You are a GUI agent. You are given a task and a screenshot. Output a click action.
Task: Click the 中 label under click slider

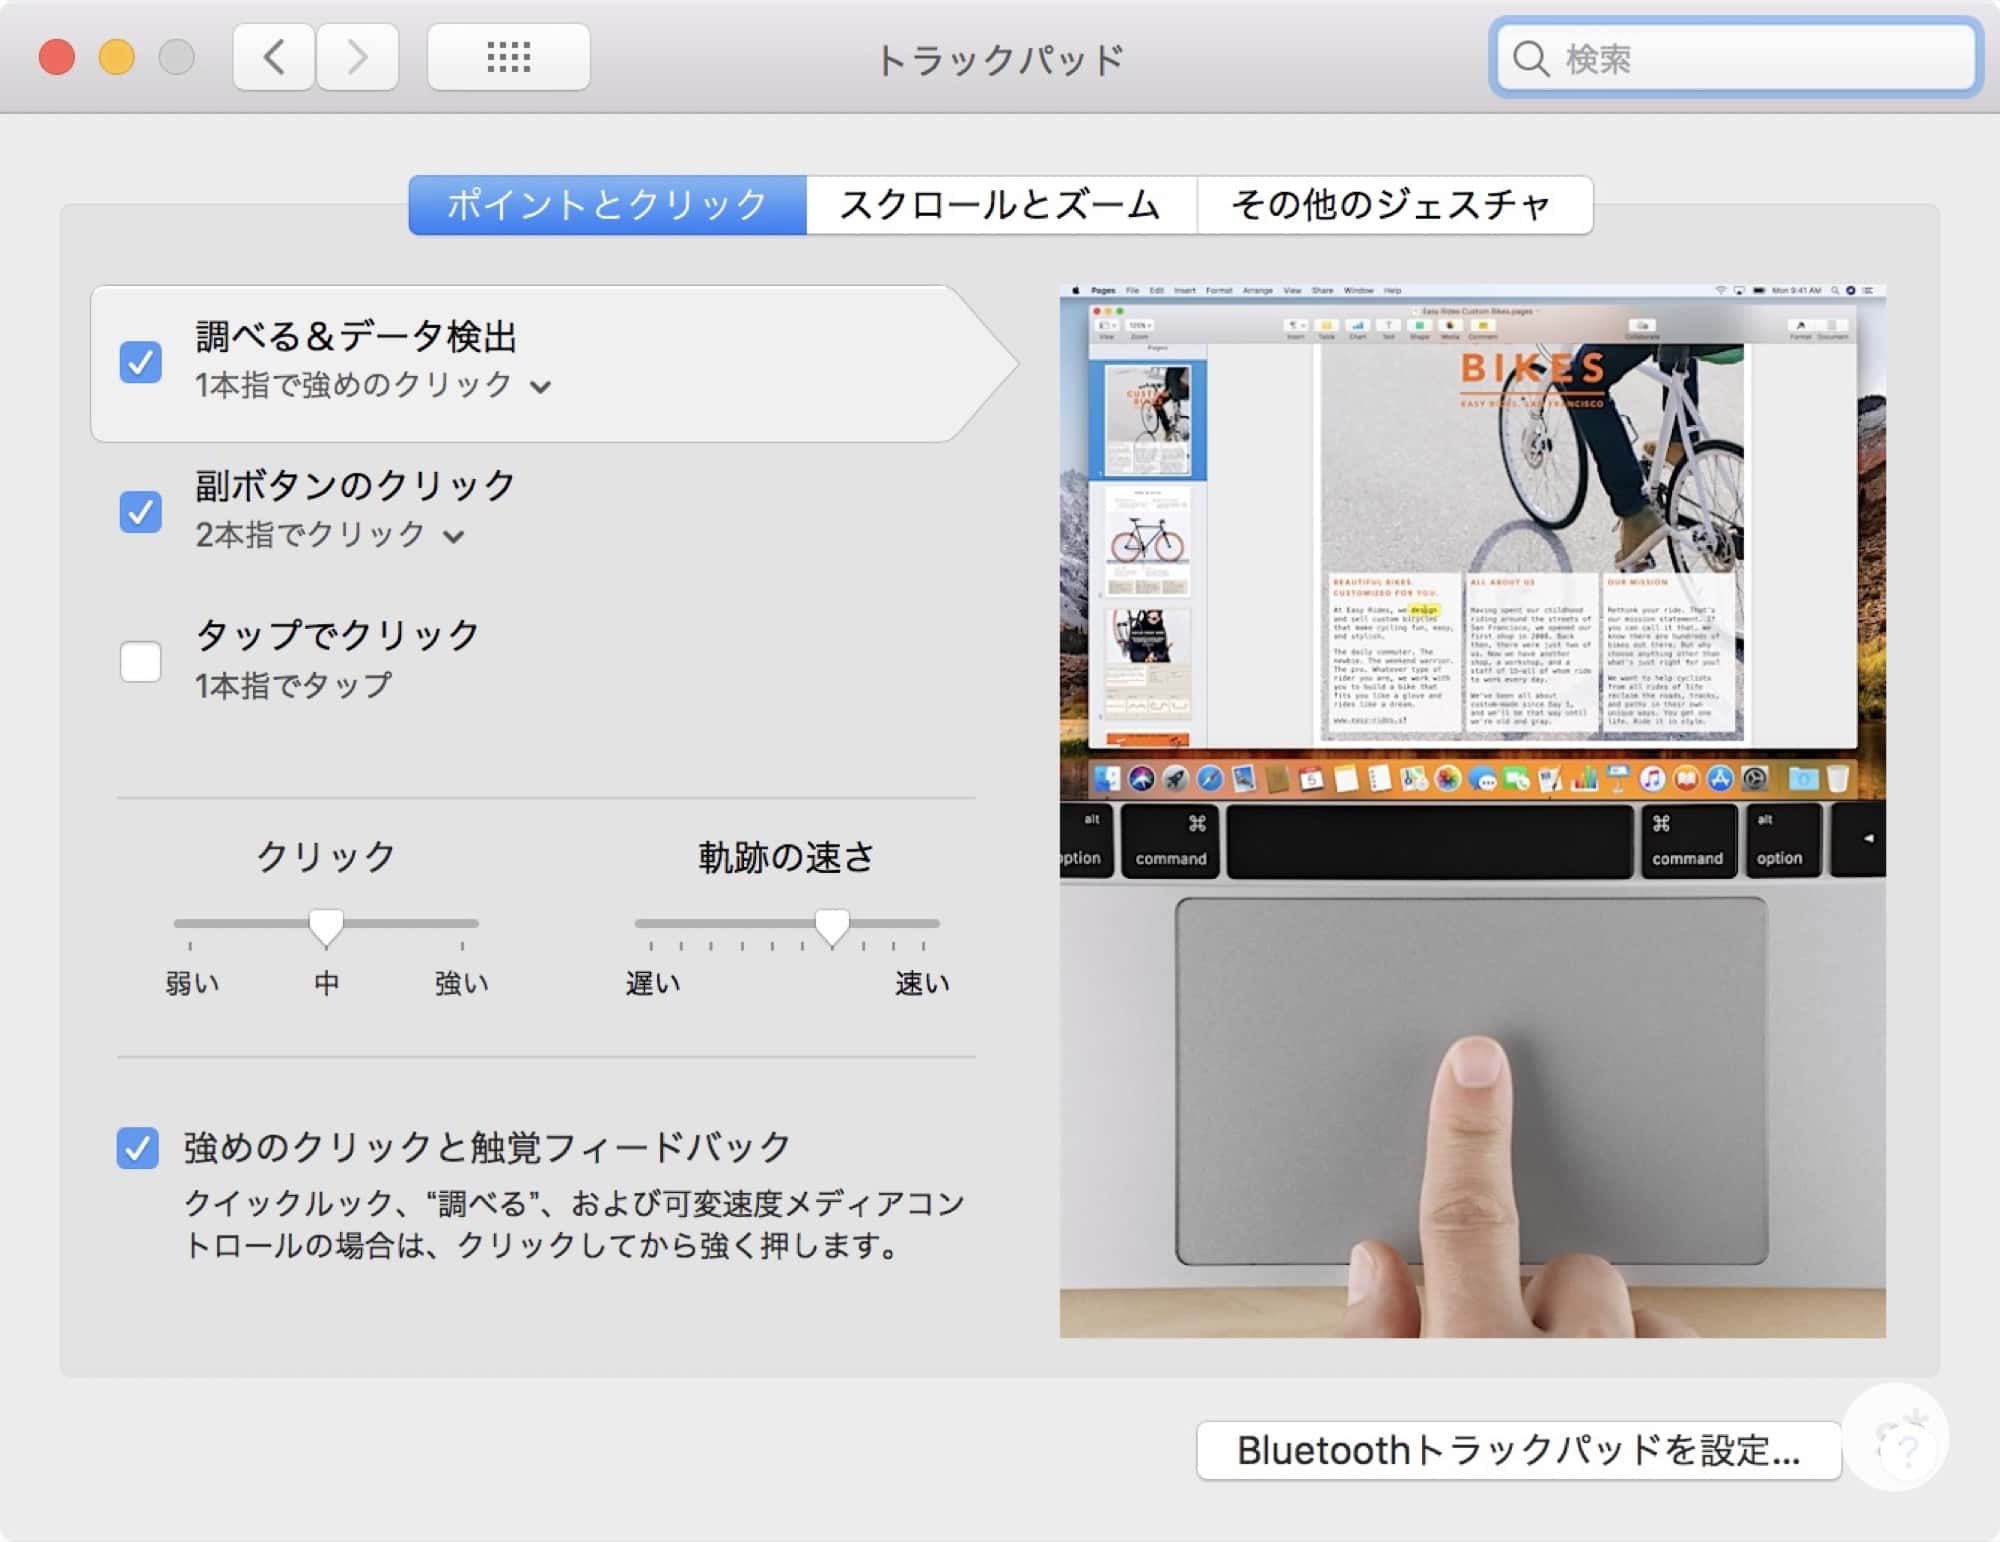click(327, 983)
